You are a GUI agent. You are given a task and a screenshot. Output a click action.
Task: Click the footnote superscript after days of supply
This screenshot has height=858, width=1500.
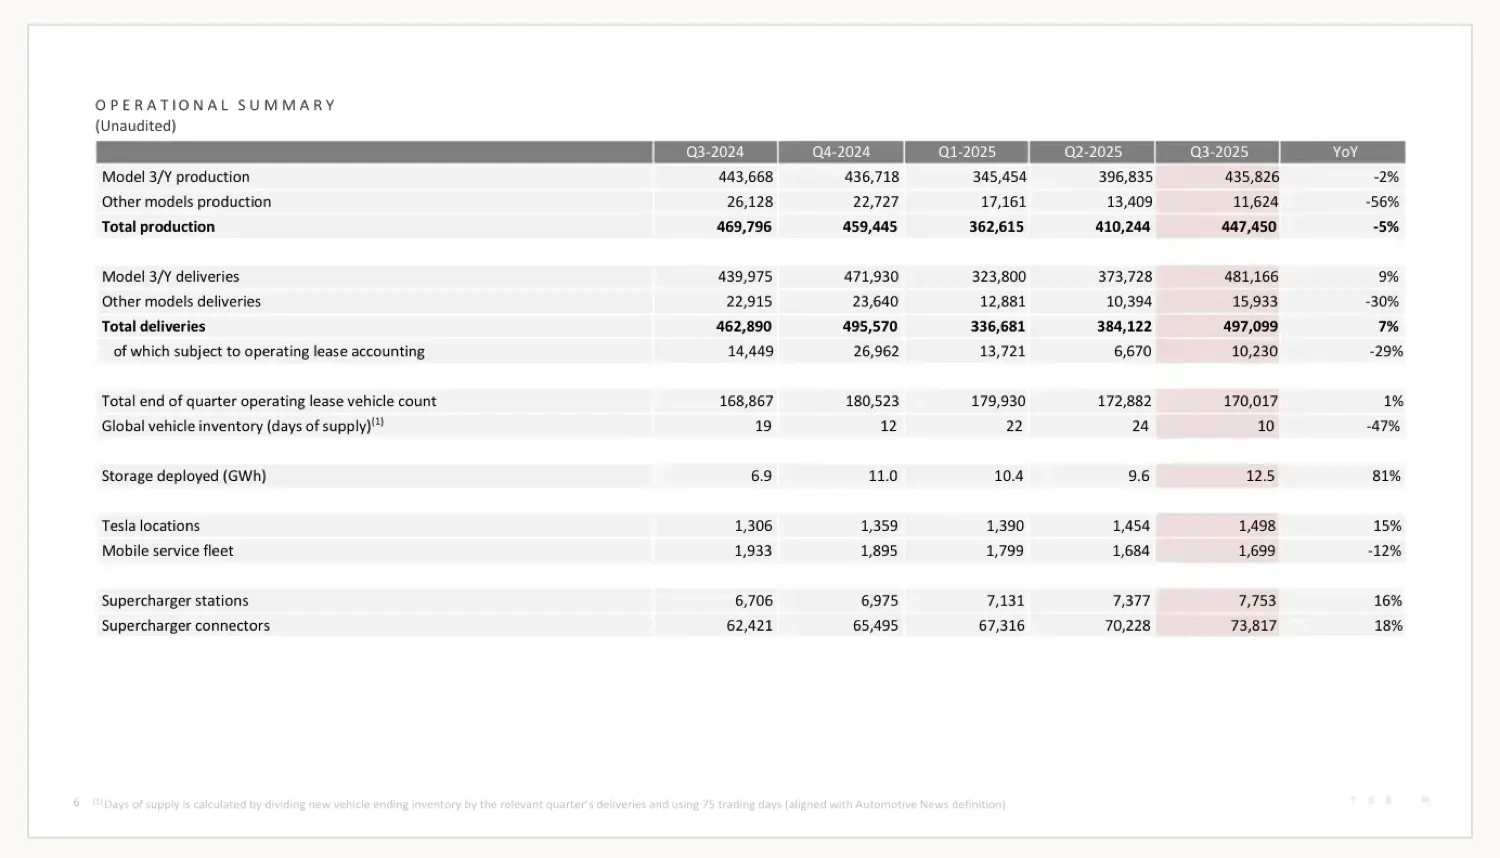click(378, 422)
